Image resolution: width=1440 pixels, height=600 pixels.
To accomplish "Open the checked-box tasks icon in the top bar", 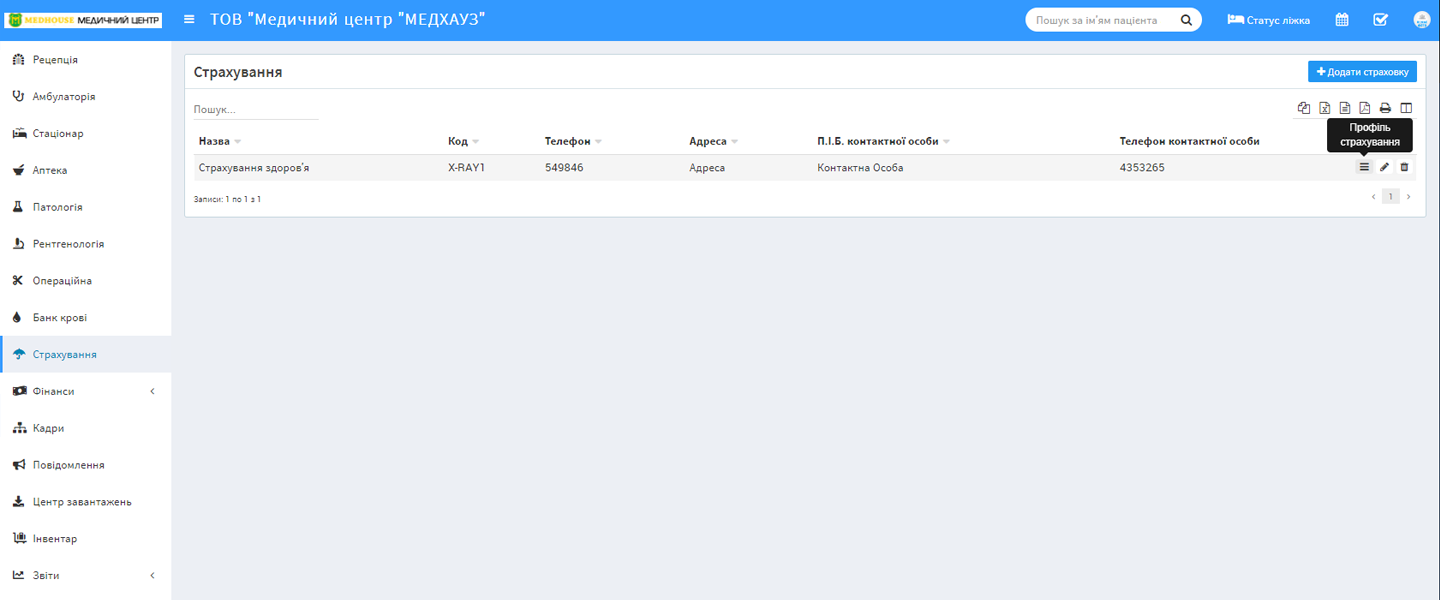I will tap(1380, 20).
